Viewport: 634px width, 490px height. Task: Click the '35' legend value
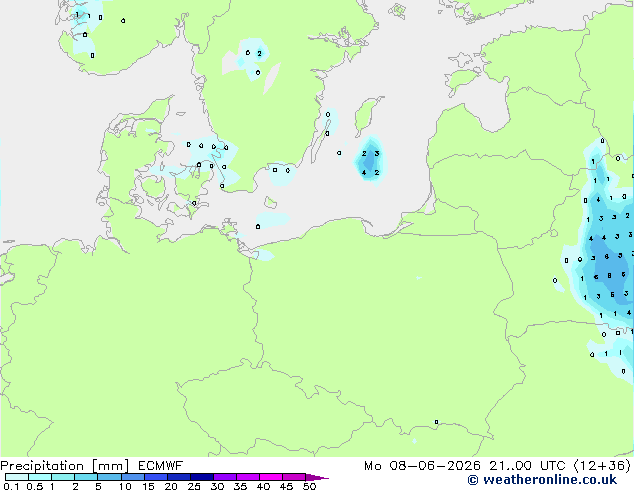pyautogui.click(x=240, y=486)
